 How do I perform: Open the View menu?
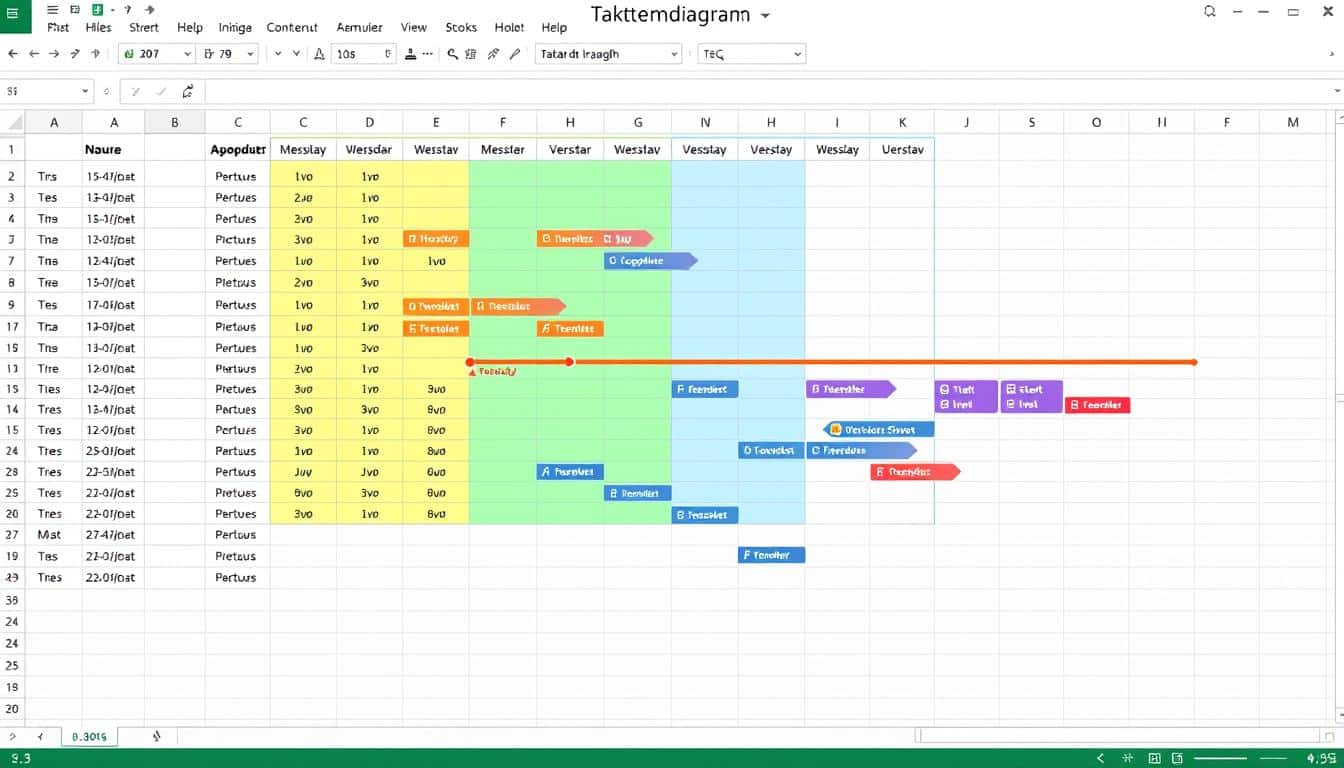pos(413,27)
